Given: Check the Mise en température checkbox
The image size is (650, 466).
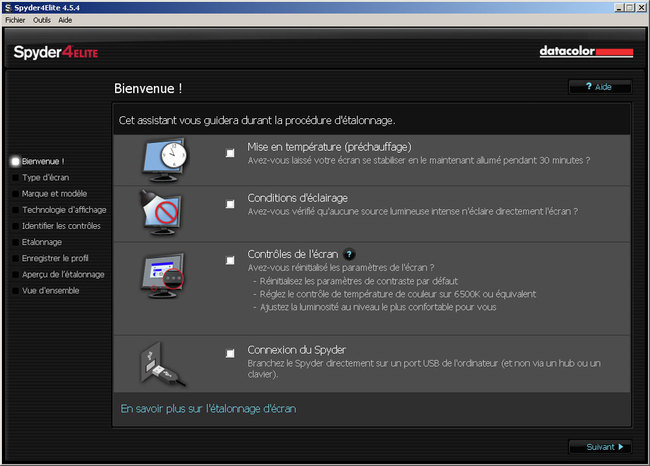Looking at the screenshot, I should pyautogui.click(x=230, y=153).
